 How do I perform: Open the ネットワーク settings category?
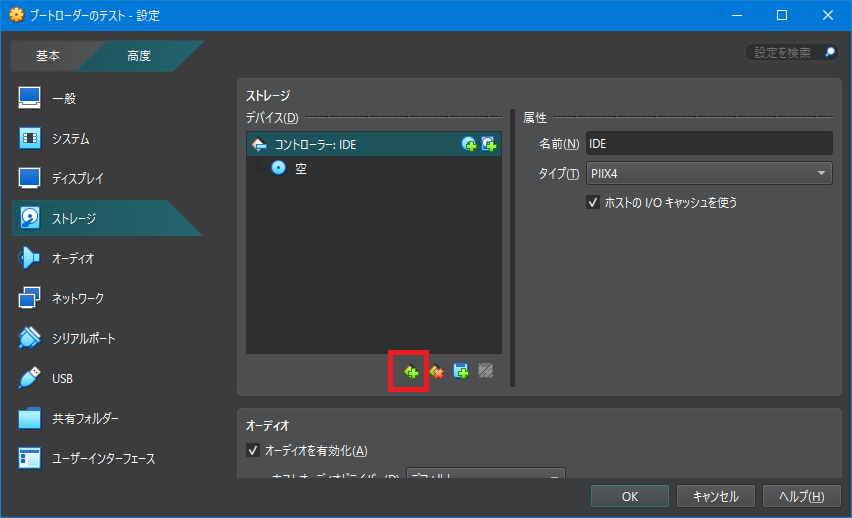(x=106, y=298)
